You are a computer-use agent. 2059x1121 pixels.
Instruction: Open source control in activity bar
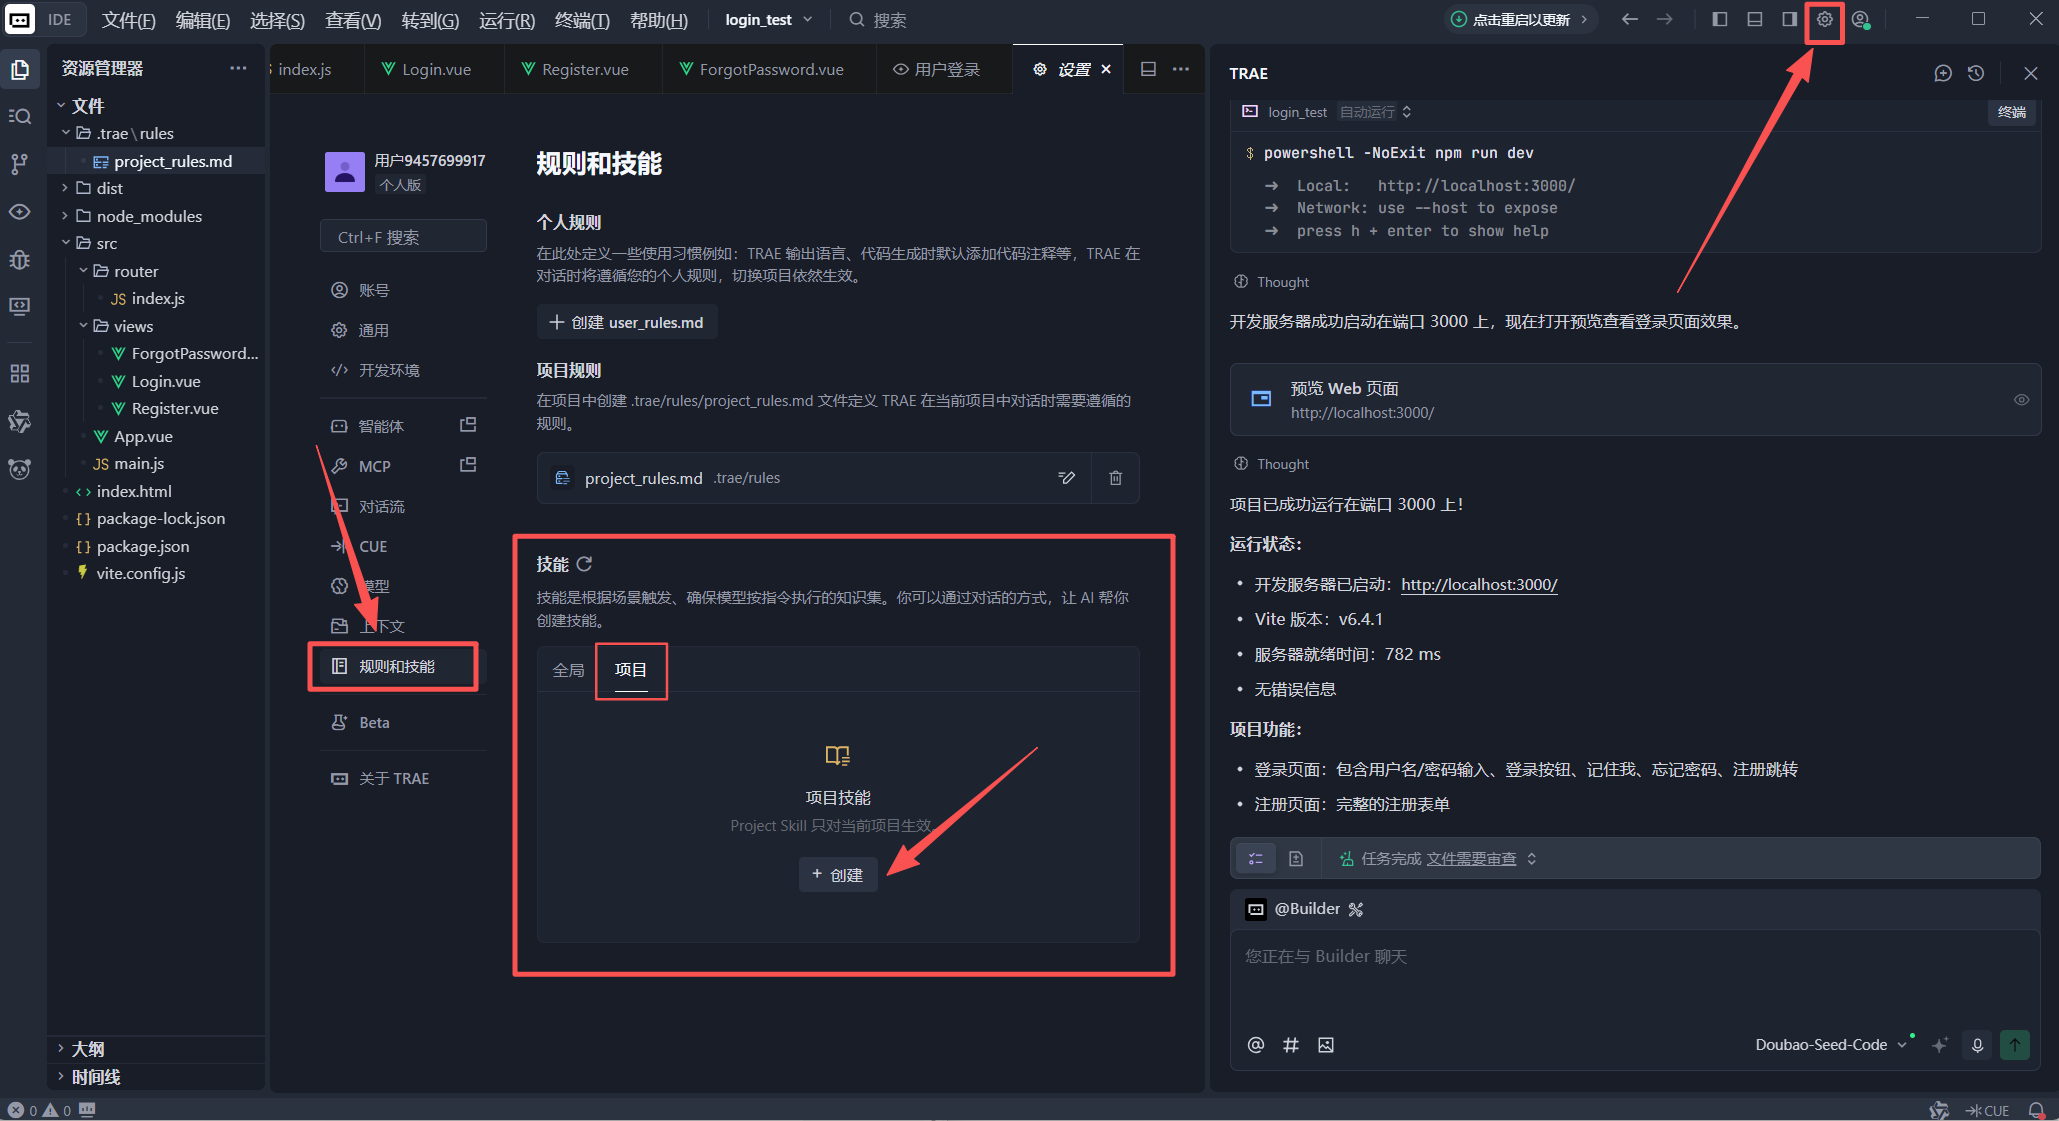pos(19,164)
